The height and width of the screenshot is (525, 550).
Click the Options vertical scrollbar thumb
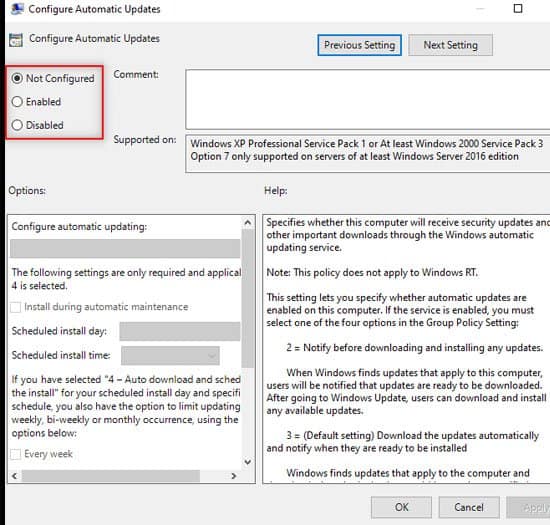click(248, 298)
